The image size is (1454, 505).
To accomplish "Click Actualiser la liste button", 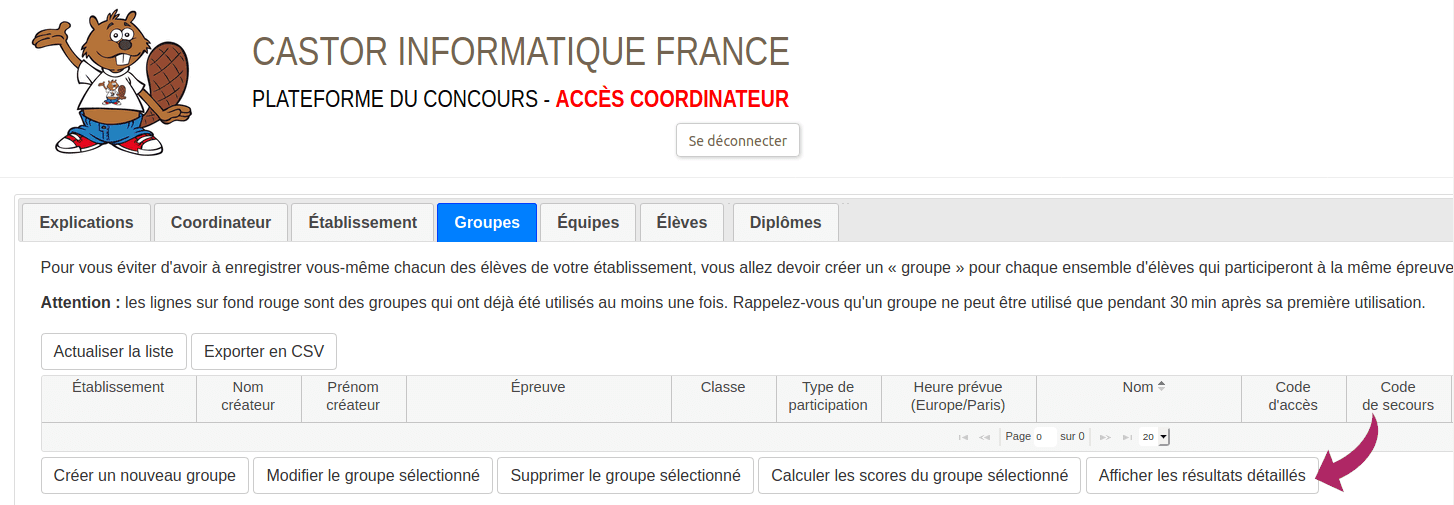I will [114, 352].
